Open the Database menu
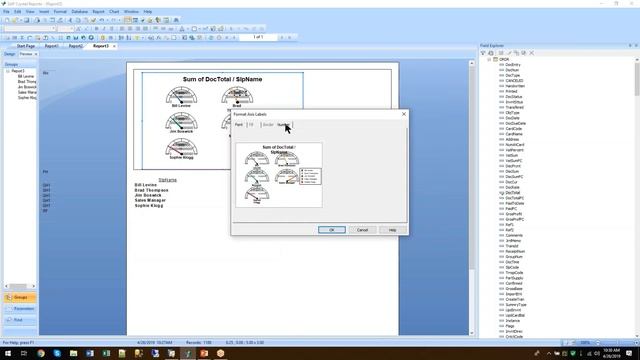Screen dimensions: 640x360 (x=80, y=11)
